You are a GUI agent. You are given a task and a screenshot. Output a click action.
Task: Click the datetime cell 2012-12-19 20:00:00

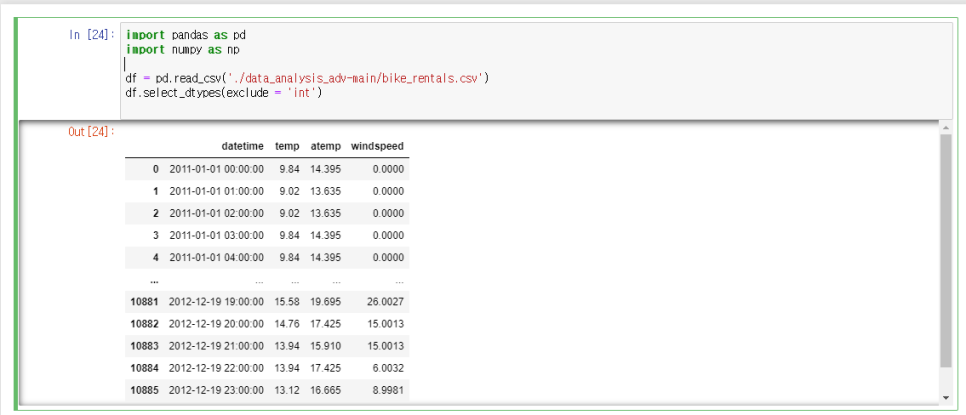pyautogui.click(x=216, y=324)
